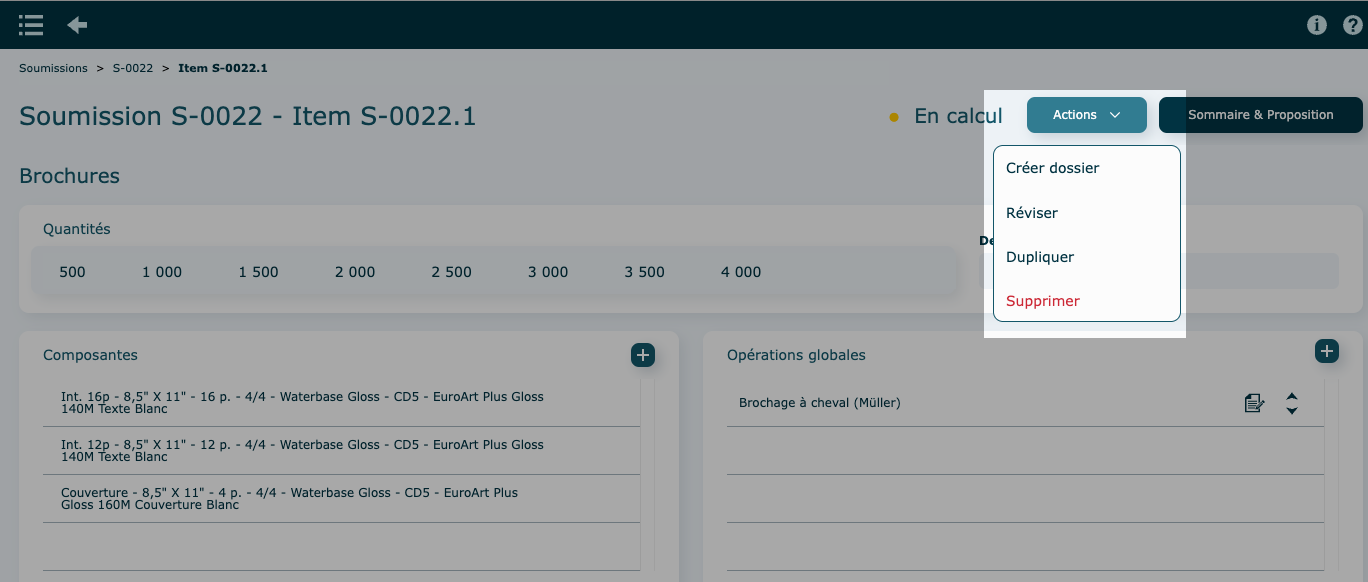1368x582 pixels.
Task: Open the Int. 16p component row
Action: click(302, 403)
